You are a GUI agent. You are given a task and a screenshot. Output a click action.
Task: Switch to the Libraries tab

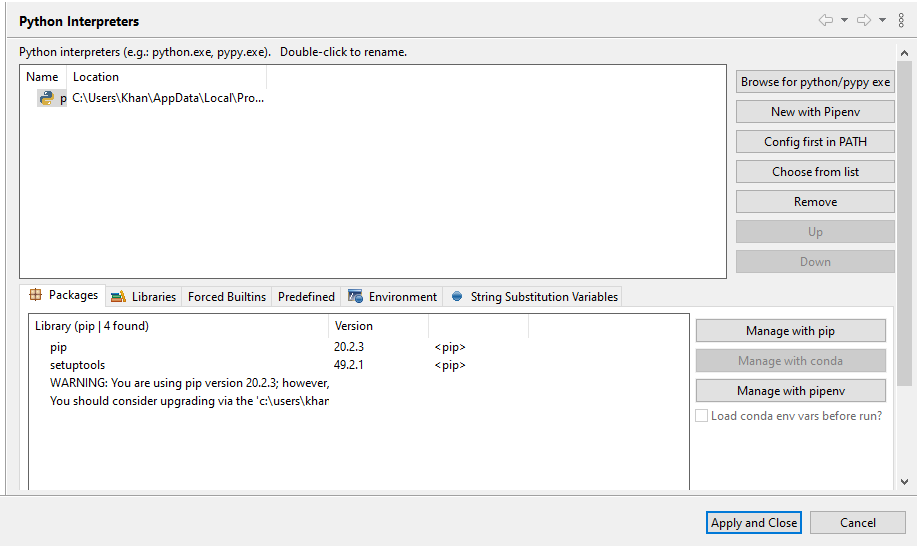(x=143, y=296)
